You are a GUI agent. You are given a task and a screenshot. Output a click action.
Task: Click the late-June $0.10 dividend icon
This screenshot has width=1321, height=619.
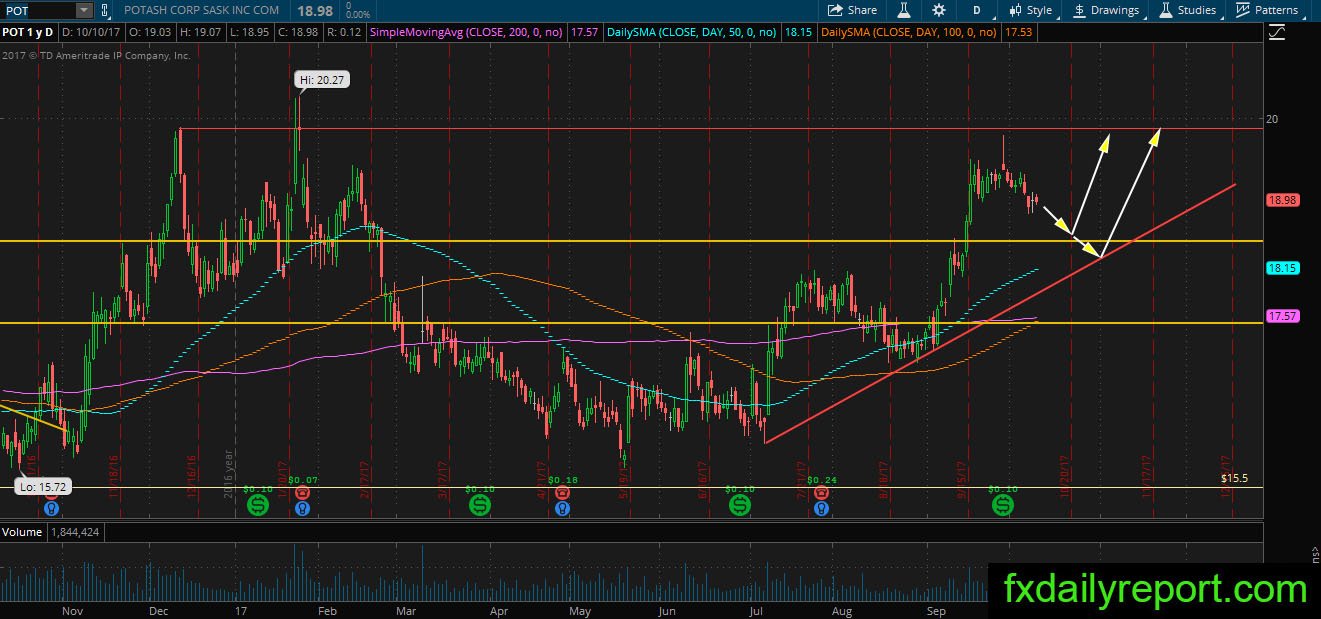click(x=740, y=506)
